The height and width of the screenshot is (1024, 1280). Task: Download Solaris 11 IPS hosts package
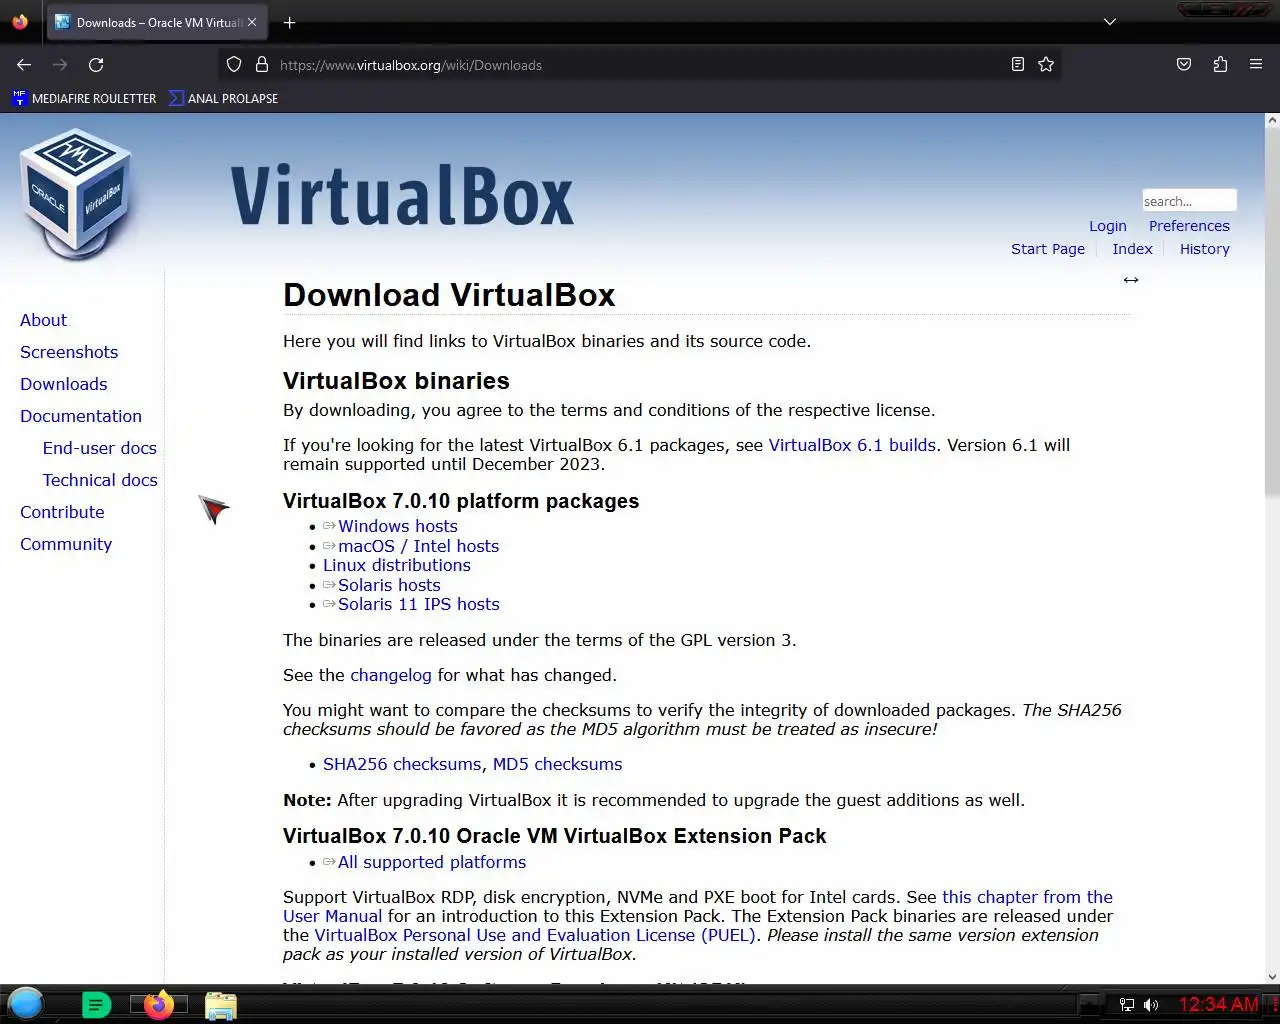[418, 604]
